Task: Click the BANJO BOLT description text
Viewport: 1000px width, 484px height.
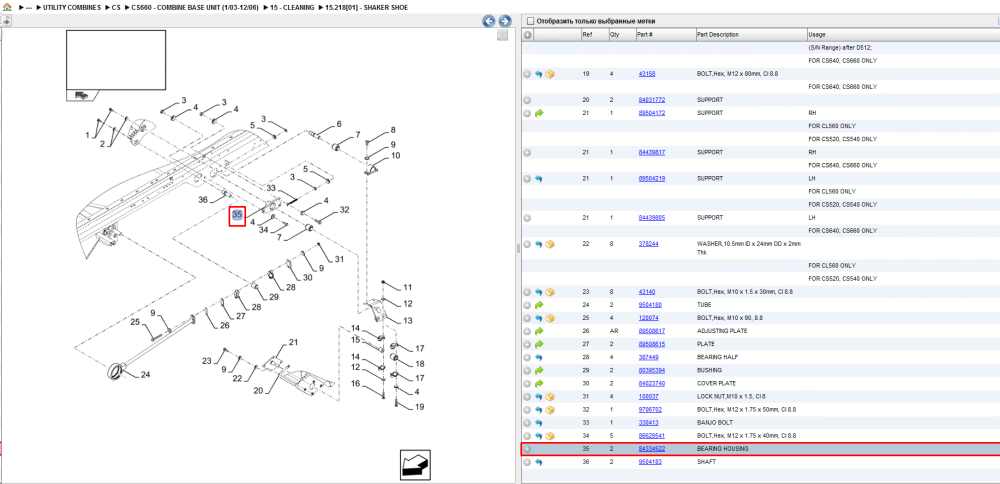Action: click(x=714, y=423)
